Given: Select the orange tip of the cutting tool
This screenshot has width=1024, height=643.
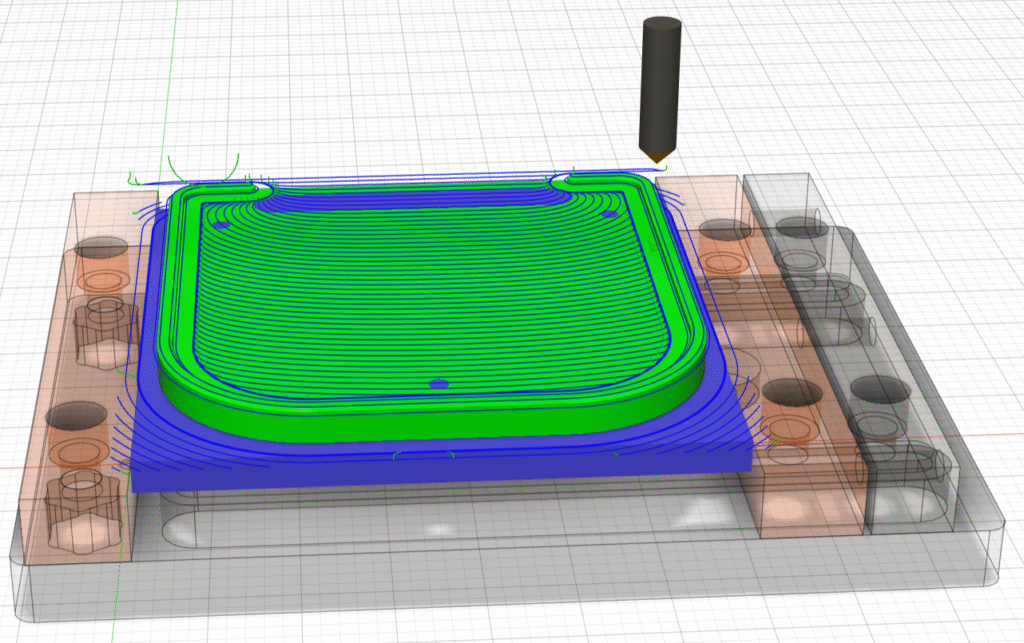Looking at the screenshot, I should pos(657,157).
